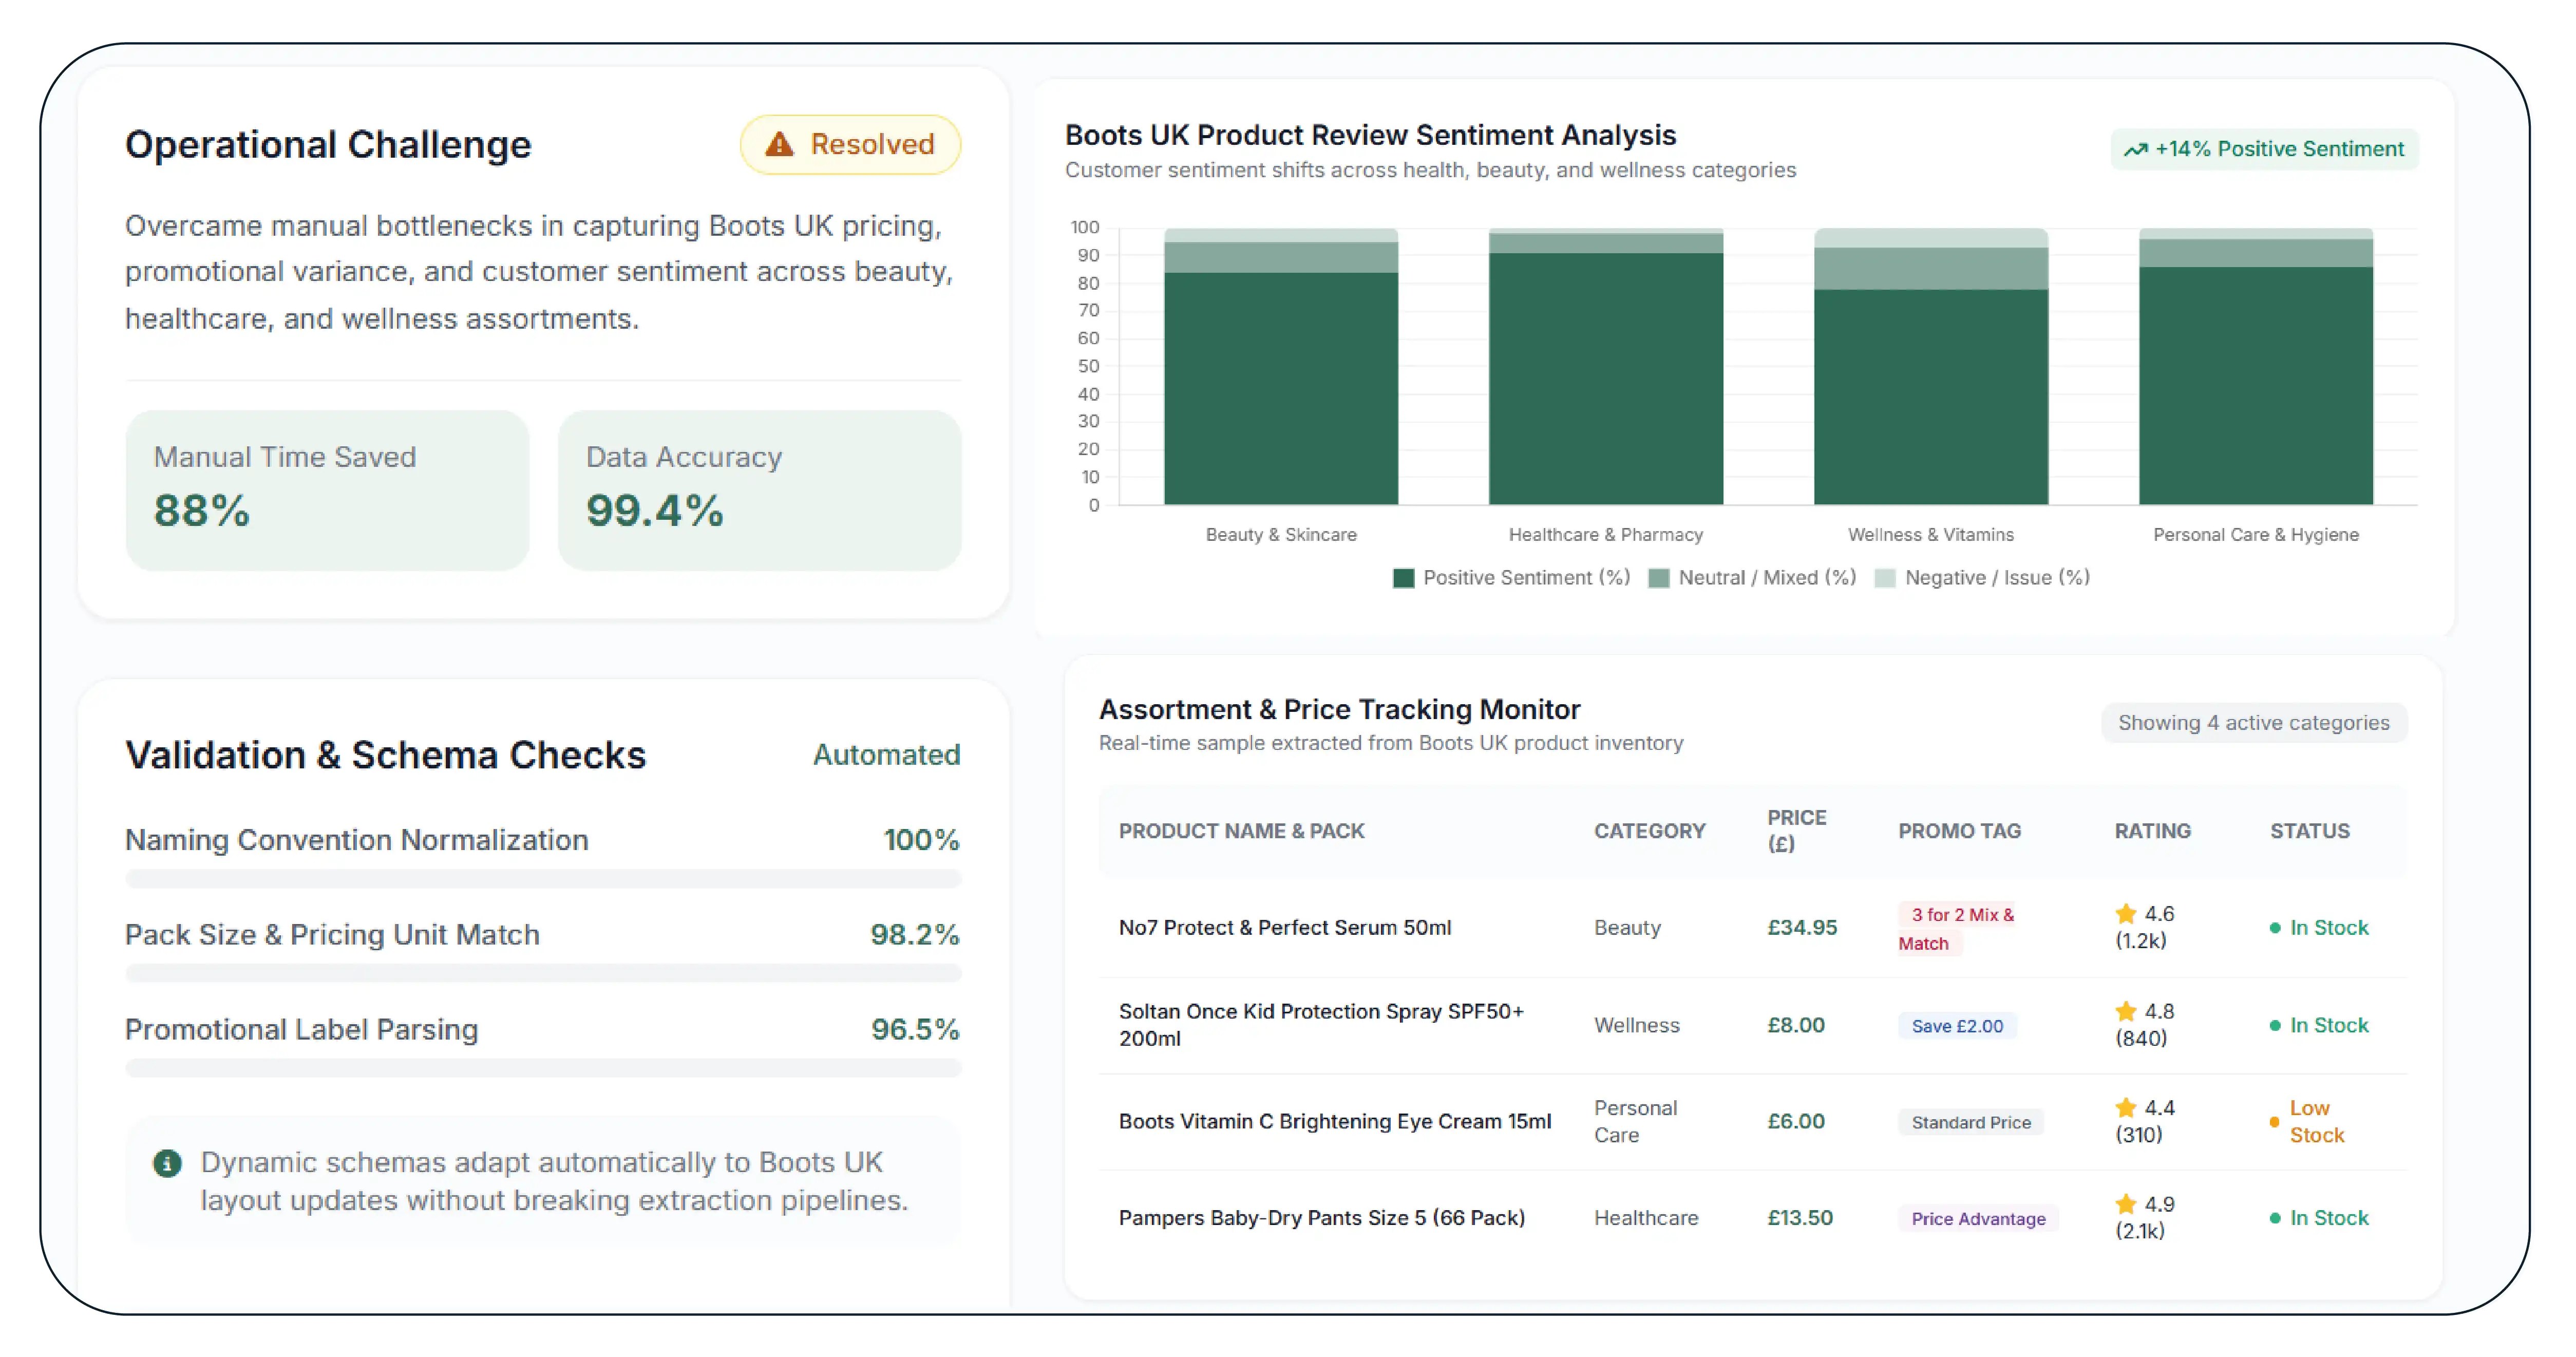Click the 'Negative / Issue (%)' legend label
This screenshot has width=2576, height=1357.
click(x=1997, y=578)
